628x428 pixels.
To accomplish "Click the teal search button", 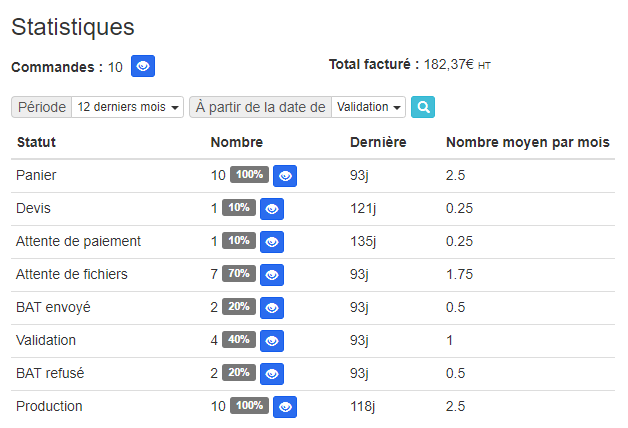I will [423, 107].
